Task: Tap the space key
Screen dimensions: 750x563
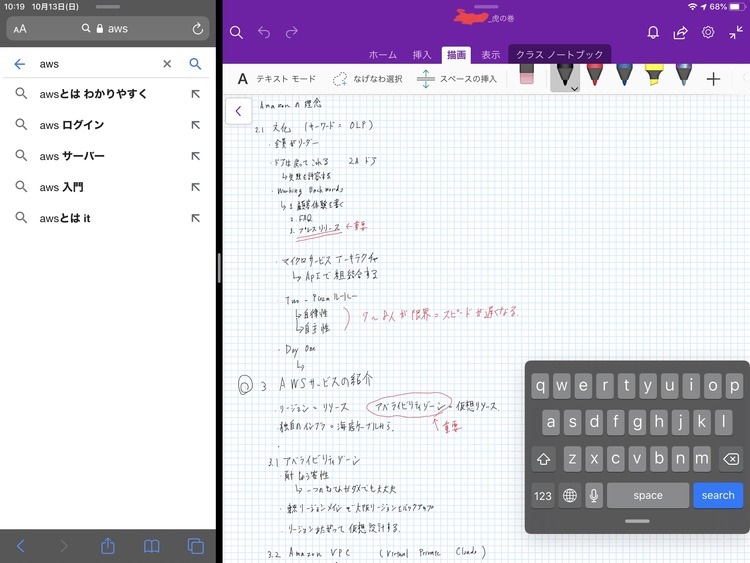Action: tap(648, 496)
